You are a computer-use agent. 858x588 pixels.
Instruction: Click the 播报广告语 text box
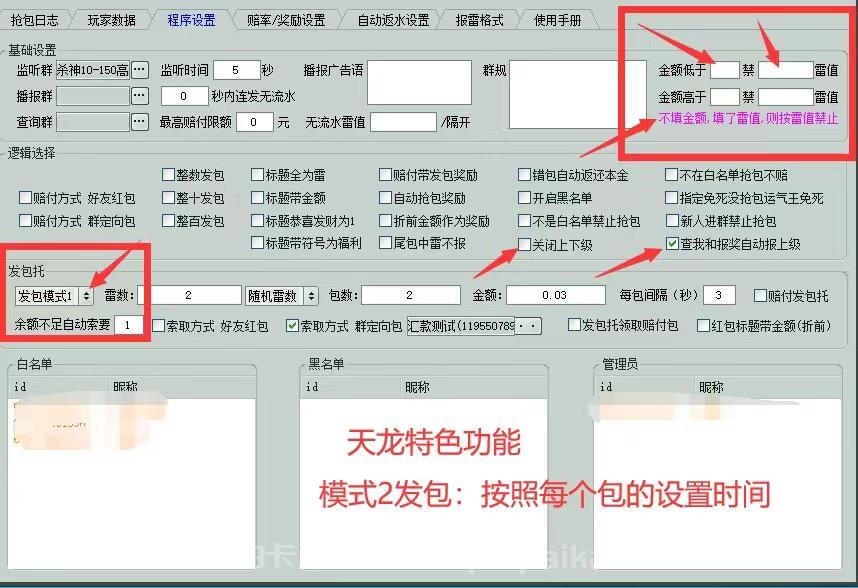(418, 82)
